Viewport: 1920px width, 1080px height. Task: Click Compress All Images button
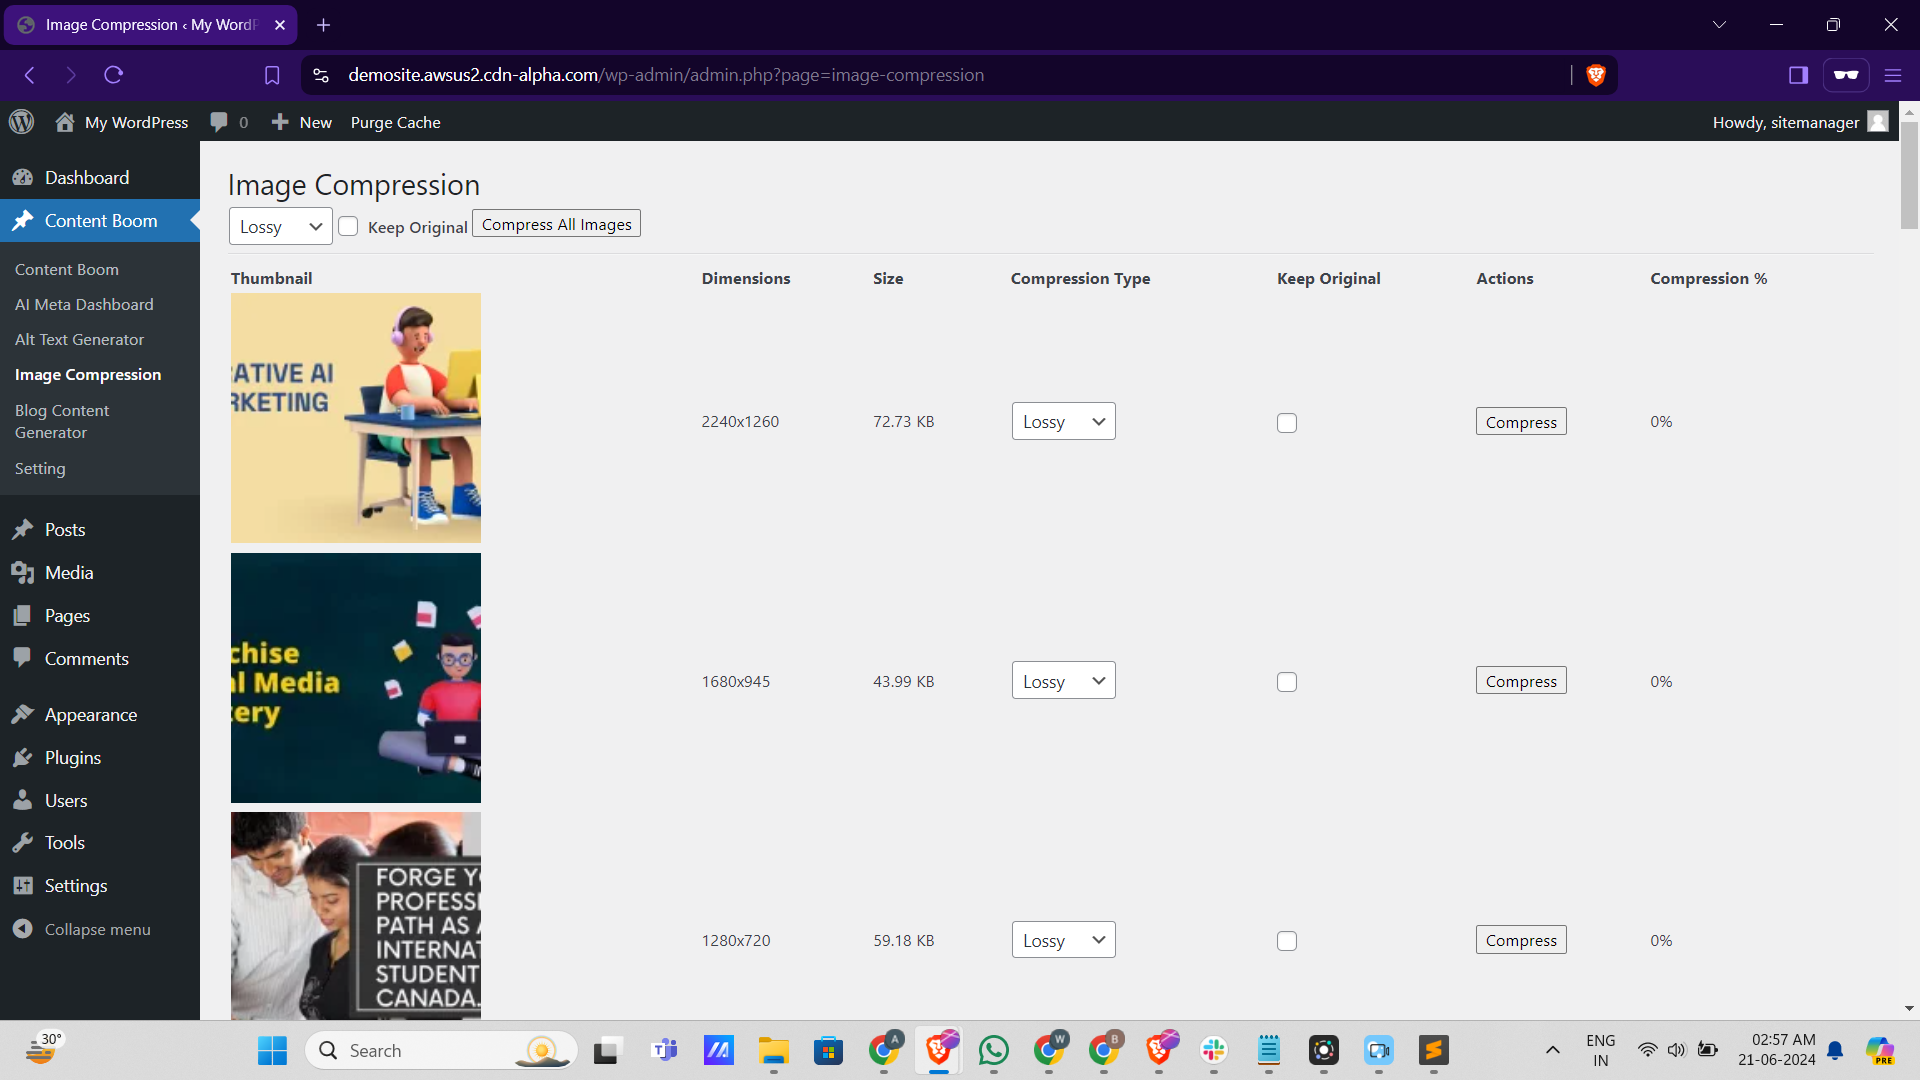pyautogui.click(x=555, y=224)
